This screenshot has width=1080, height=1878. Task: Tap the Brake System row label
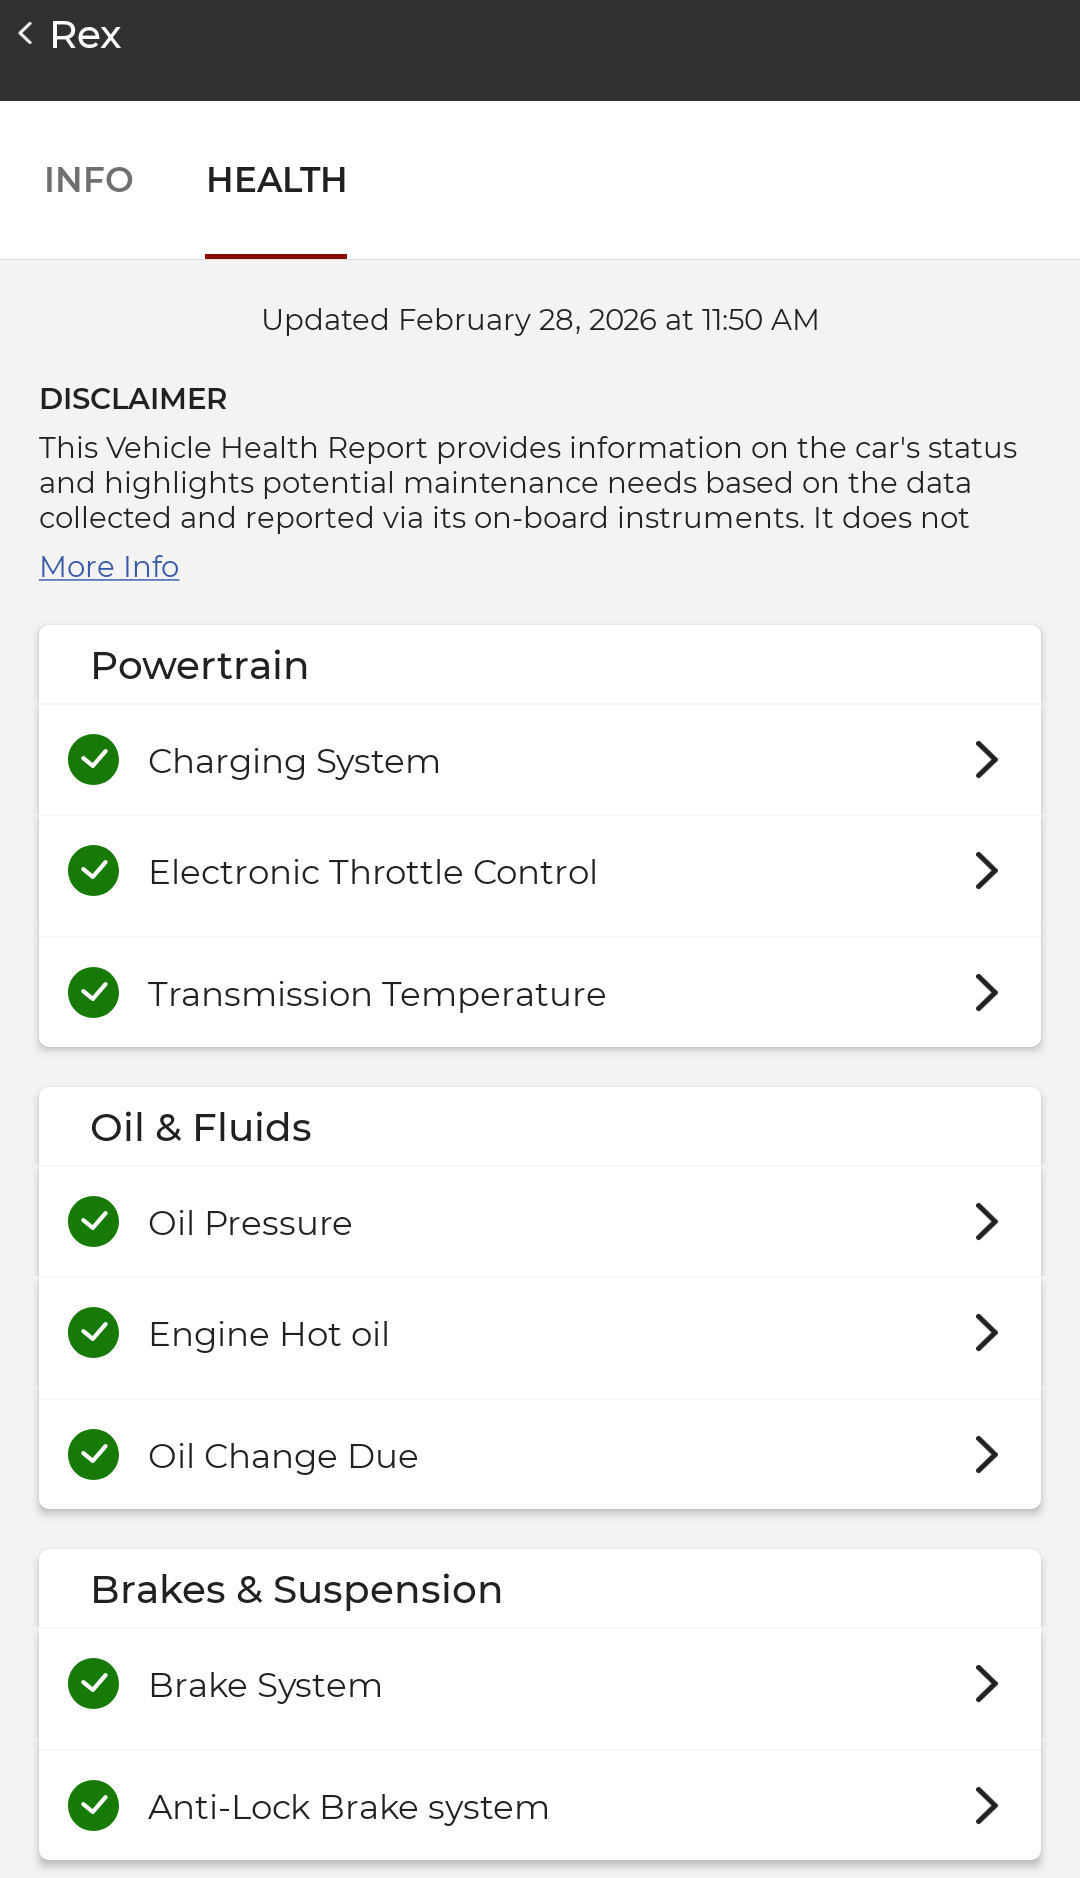click(265, 1685)
